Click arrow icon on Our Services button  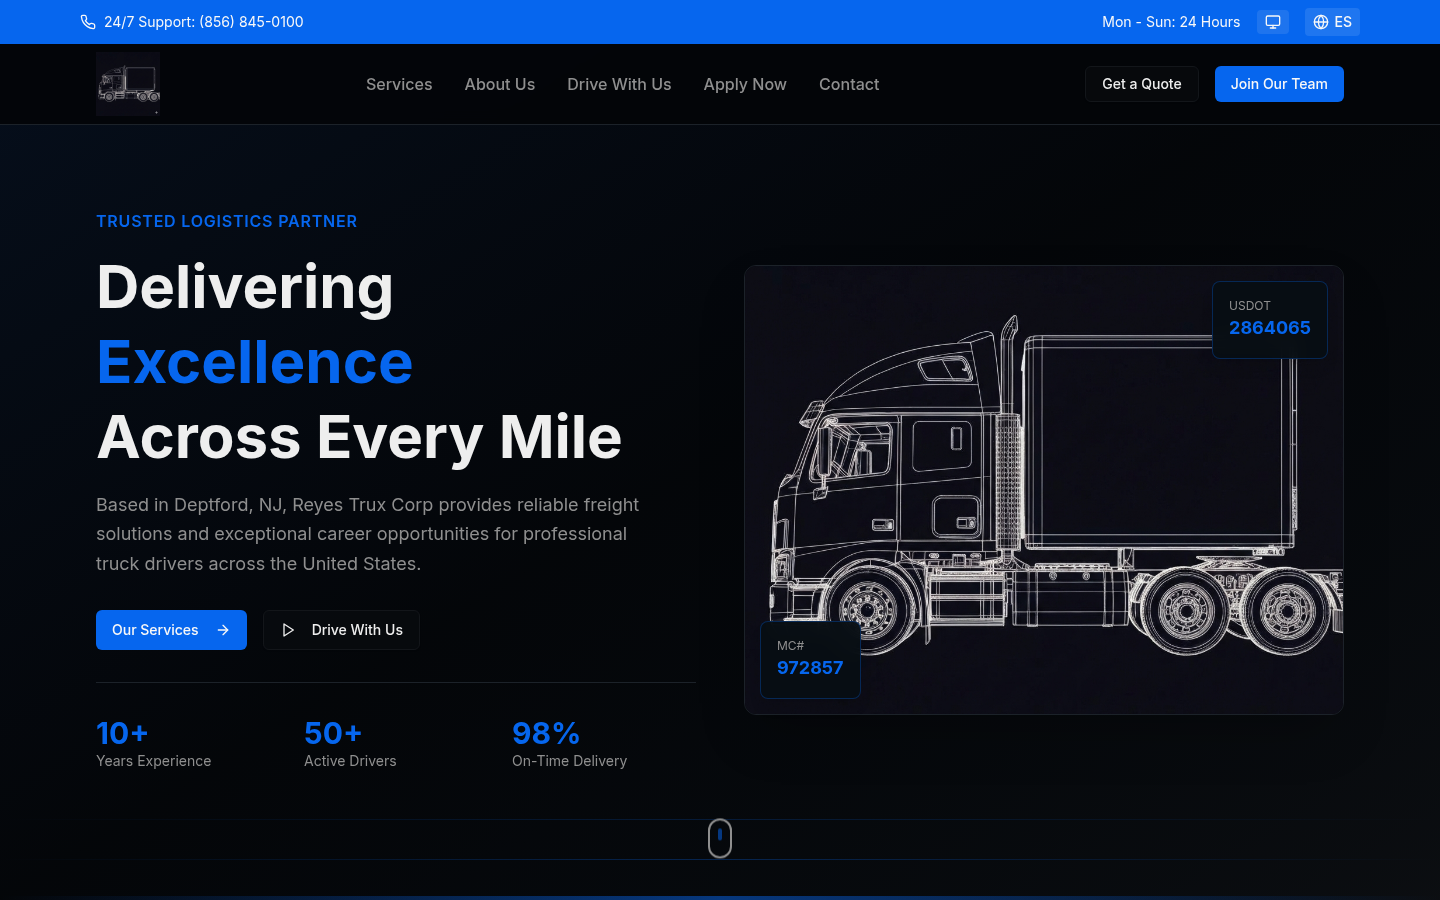point(223,630)
